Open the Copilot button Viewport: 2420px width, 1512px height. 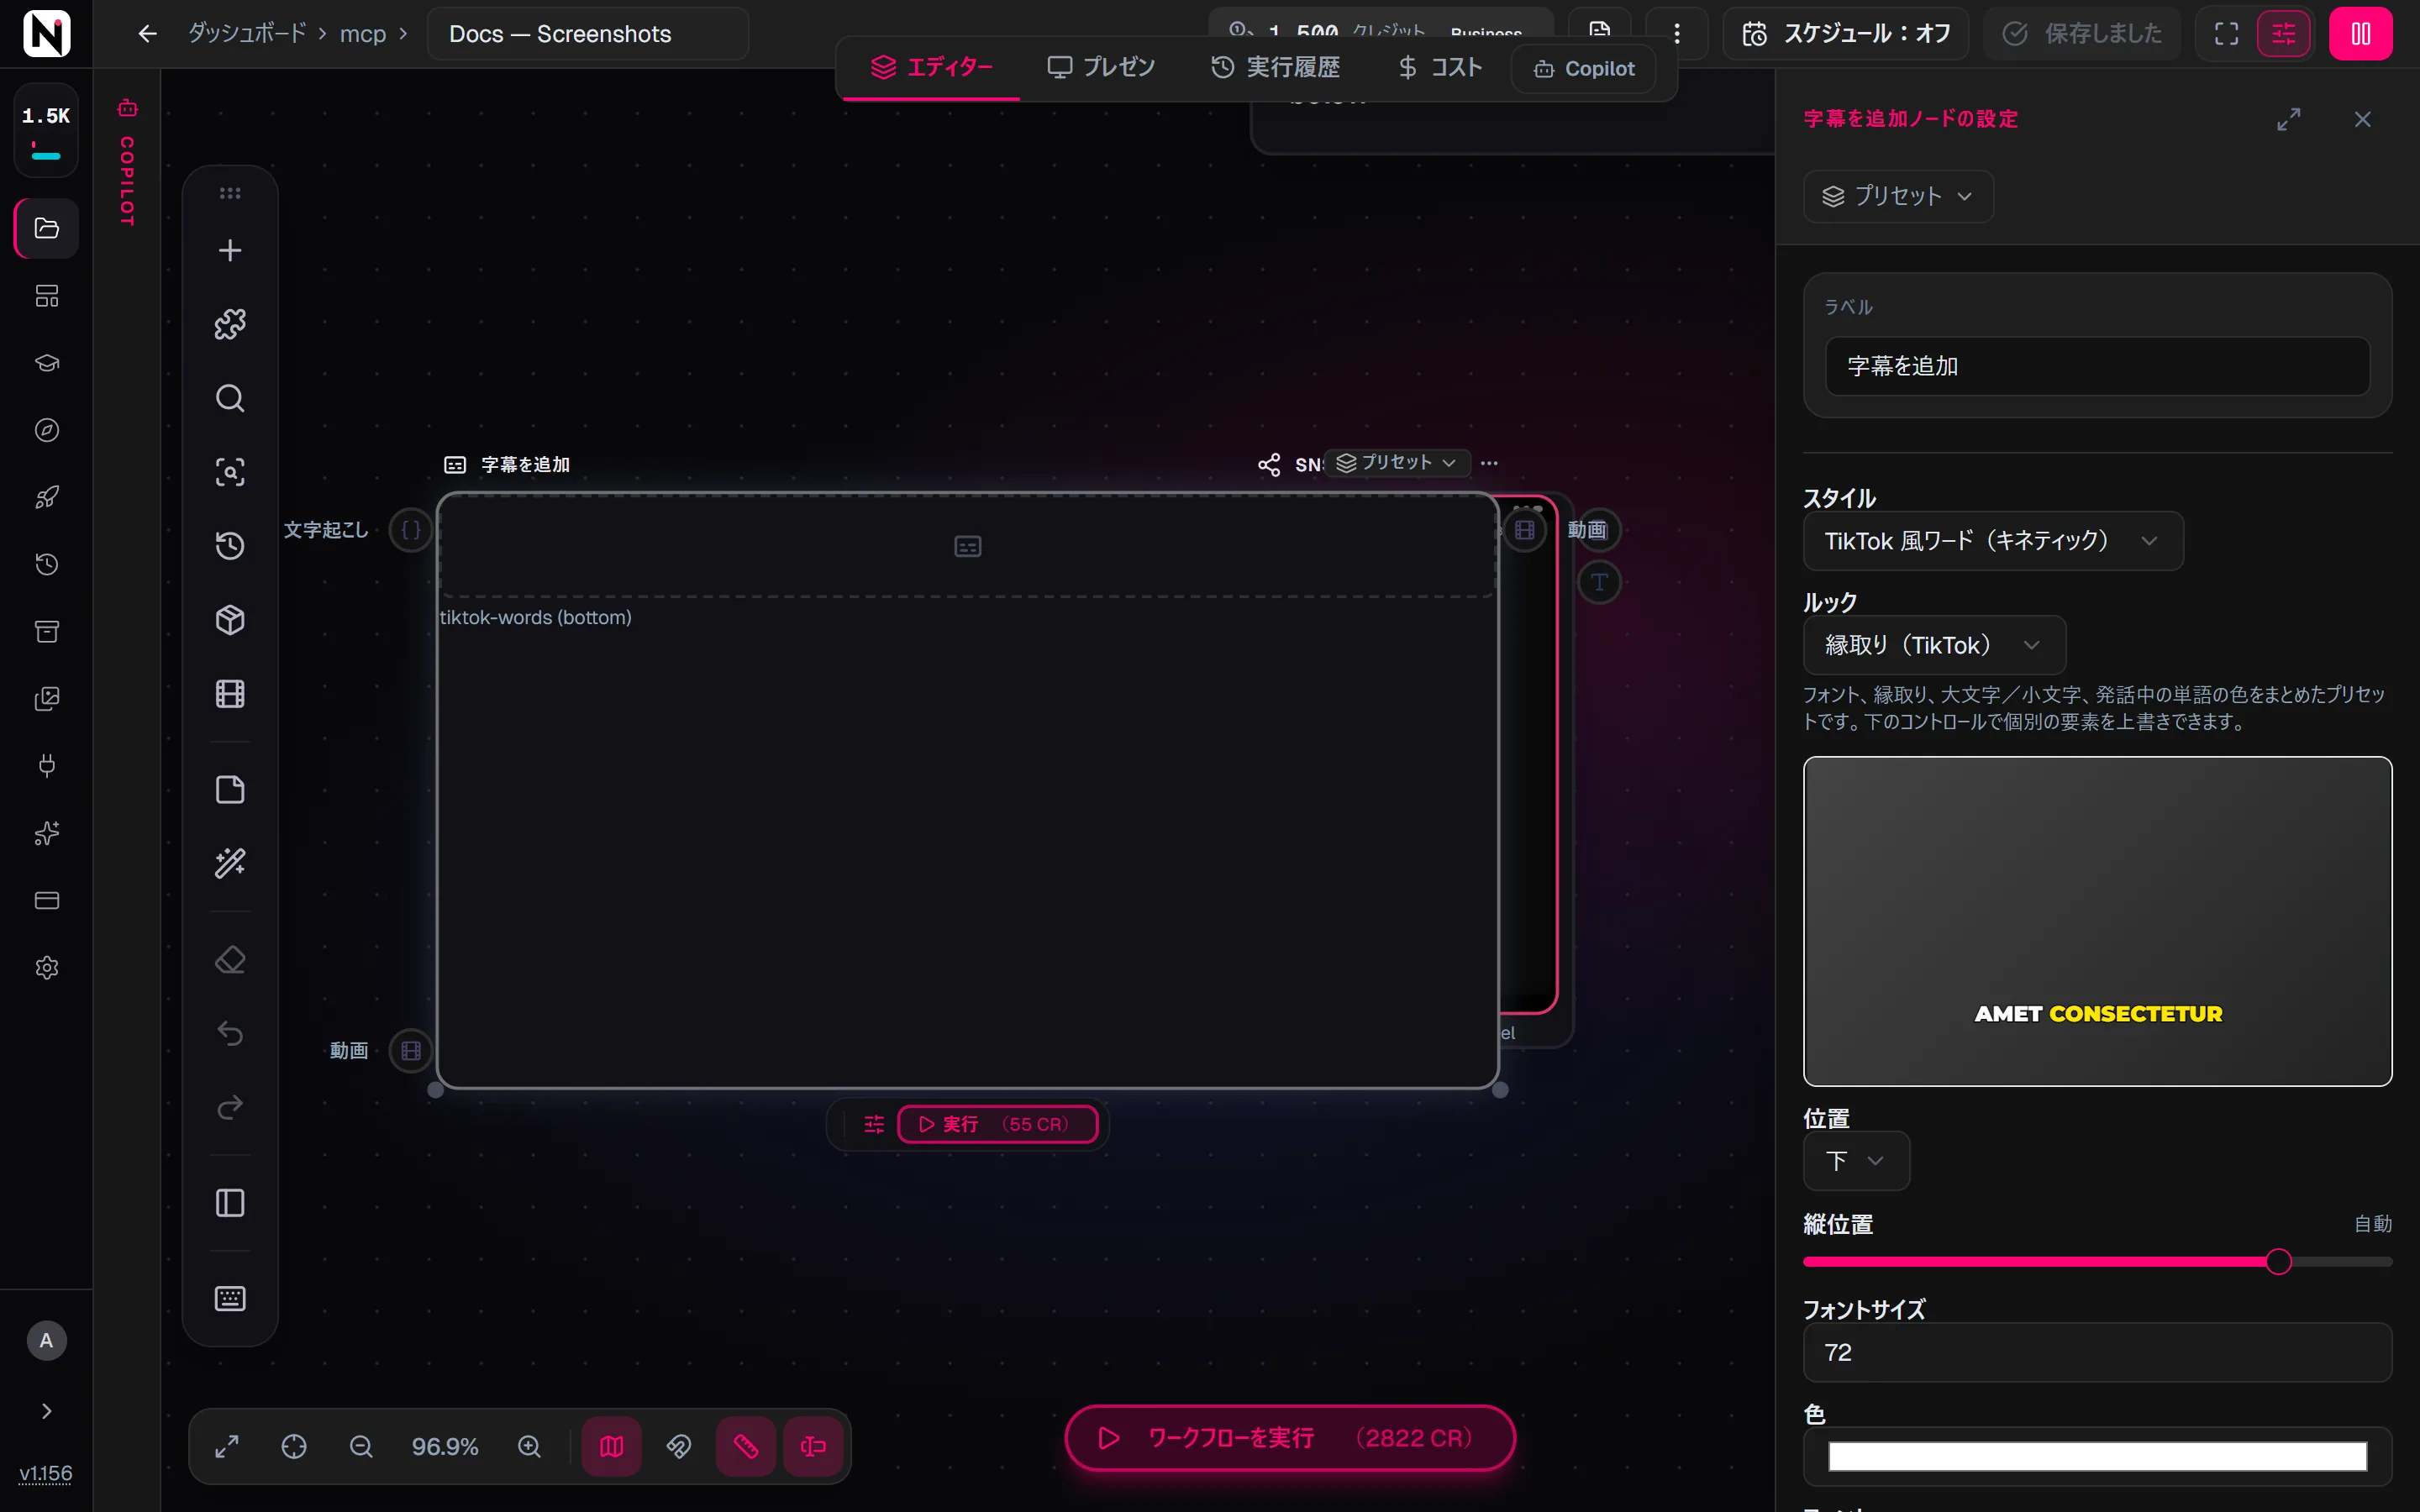coord(1585,69)
